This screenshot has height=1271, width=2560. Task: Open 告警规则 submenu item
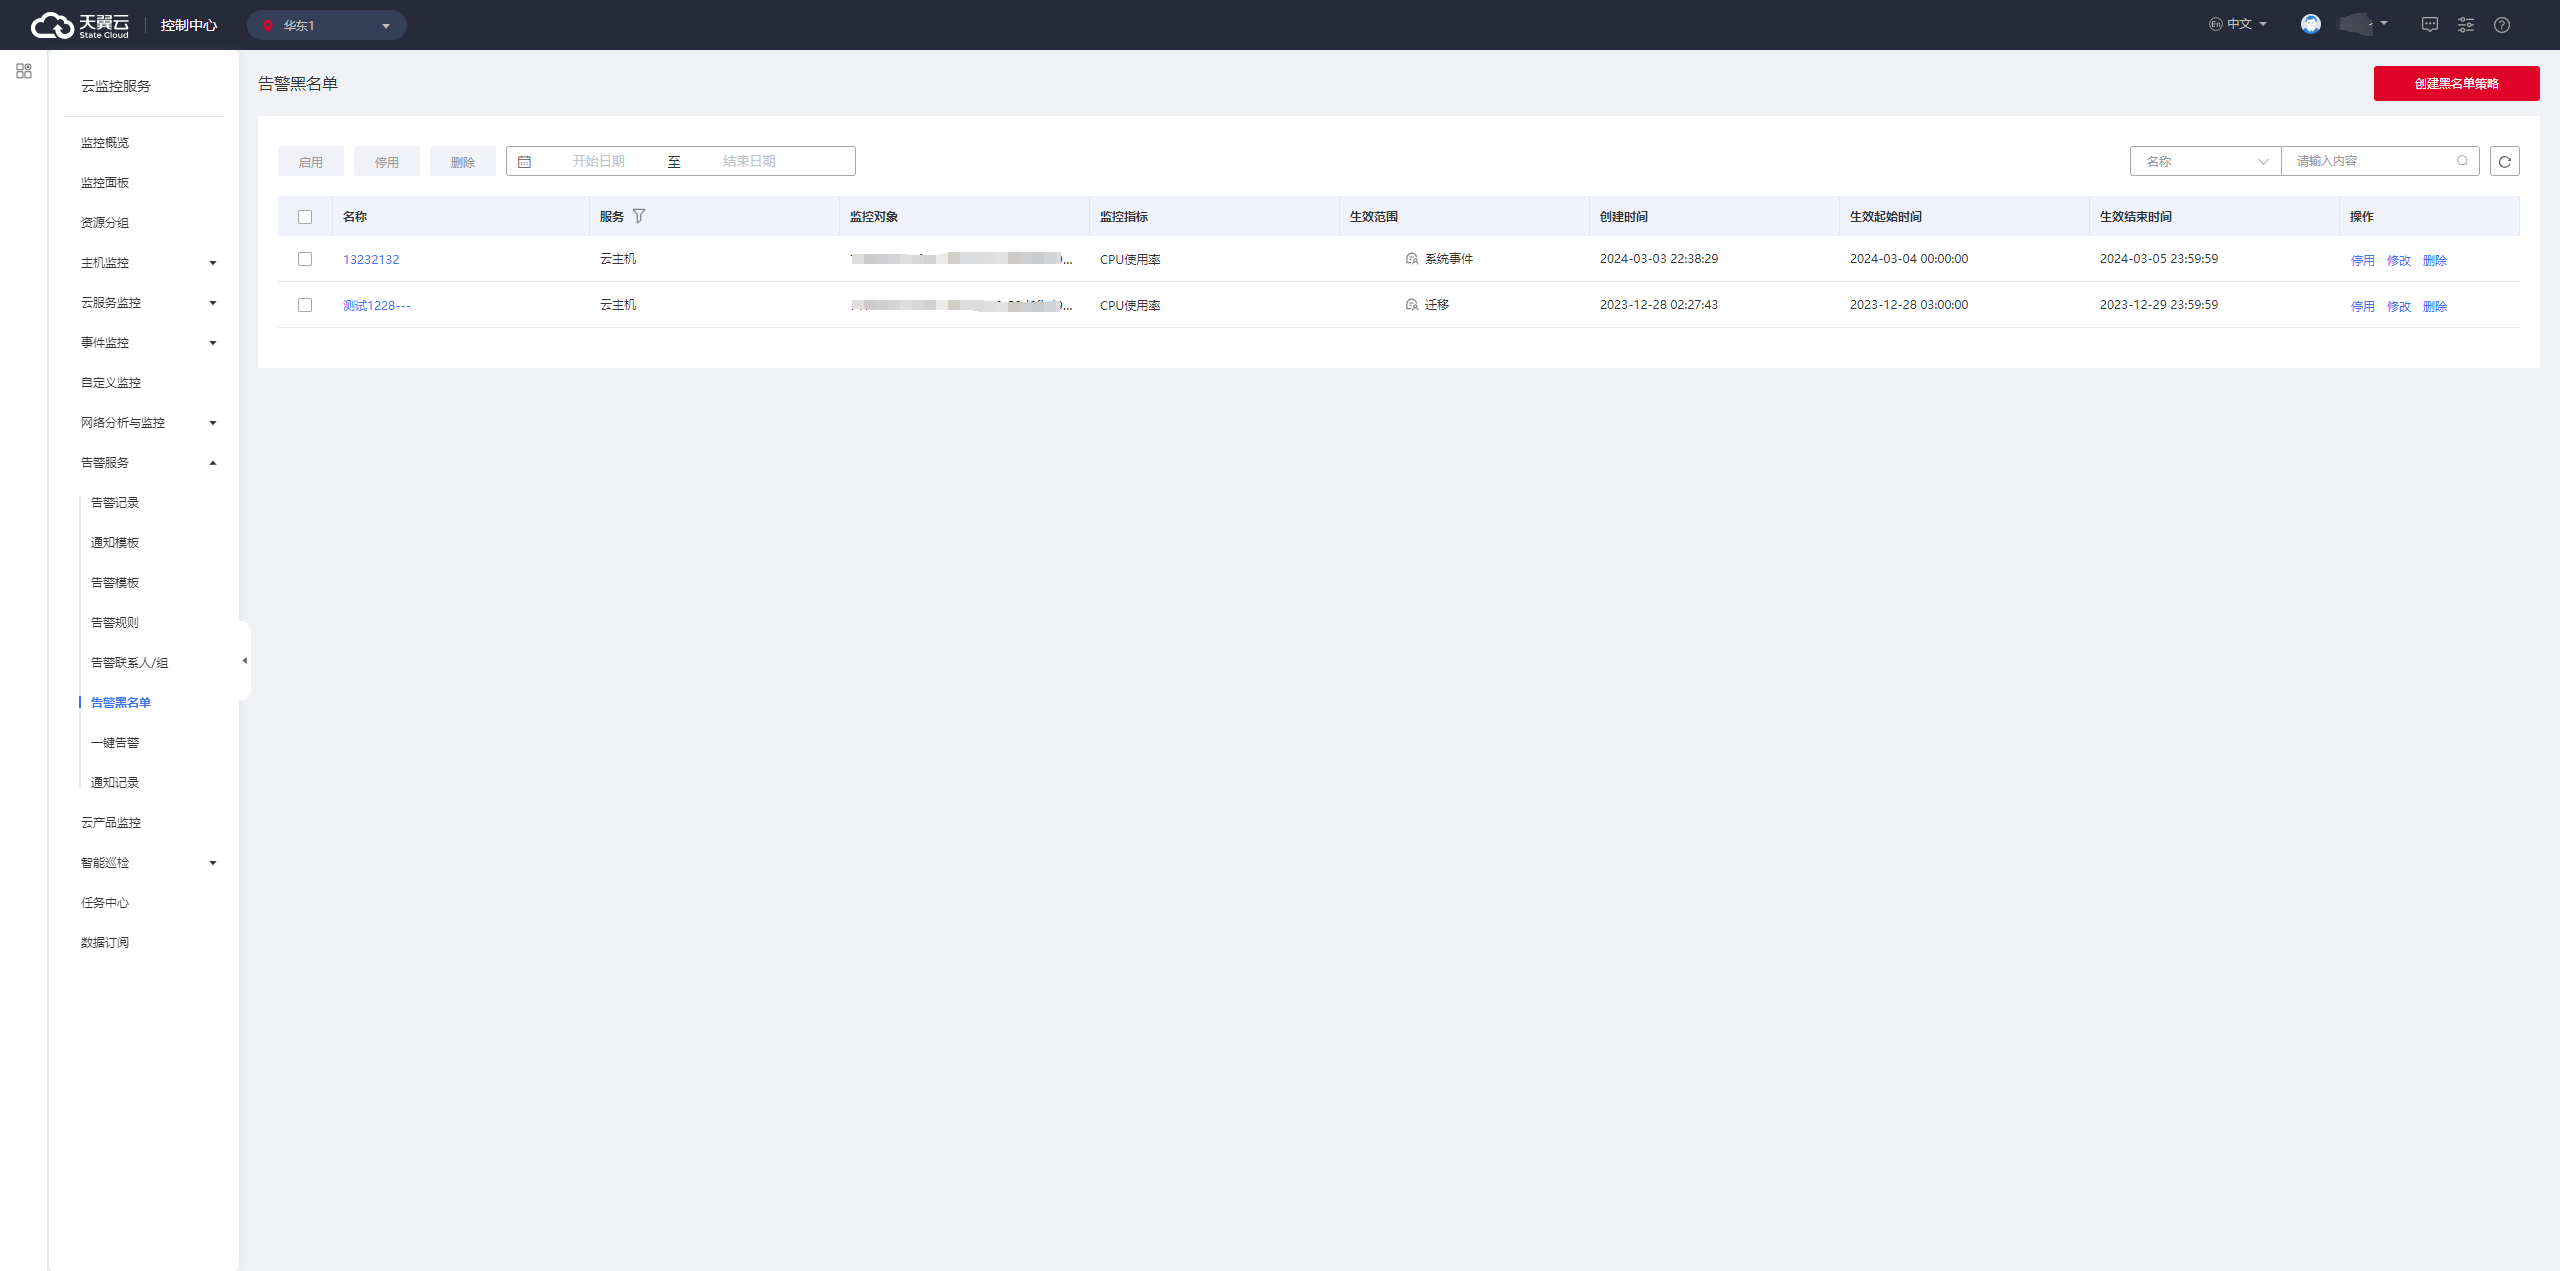click(115, 623)
